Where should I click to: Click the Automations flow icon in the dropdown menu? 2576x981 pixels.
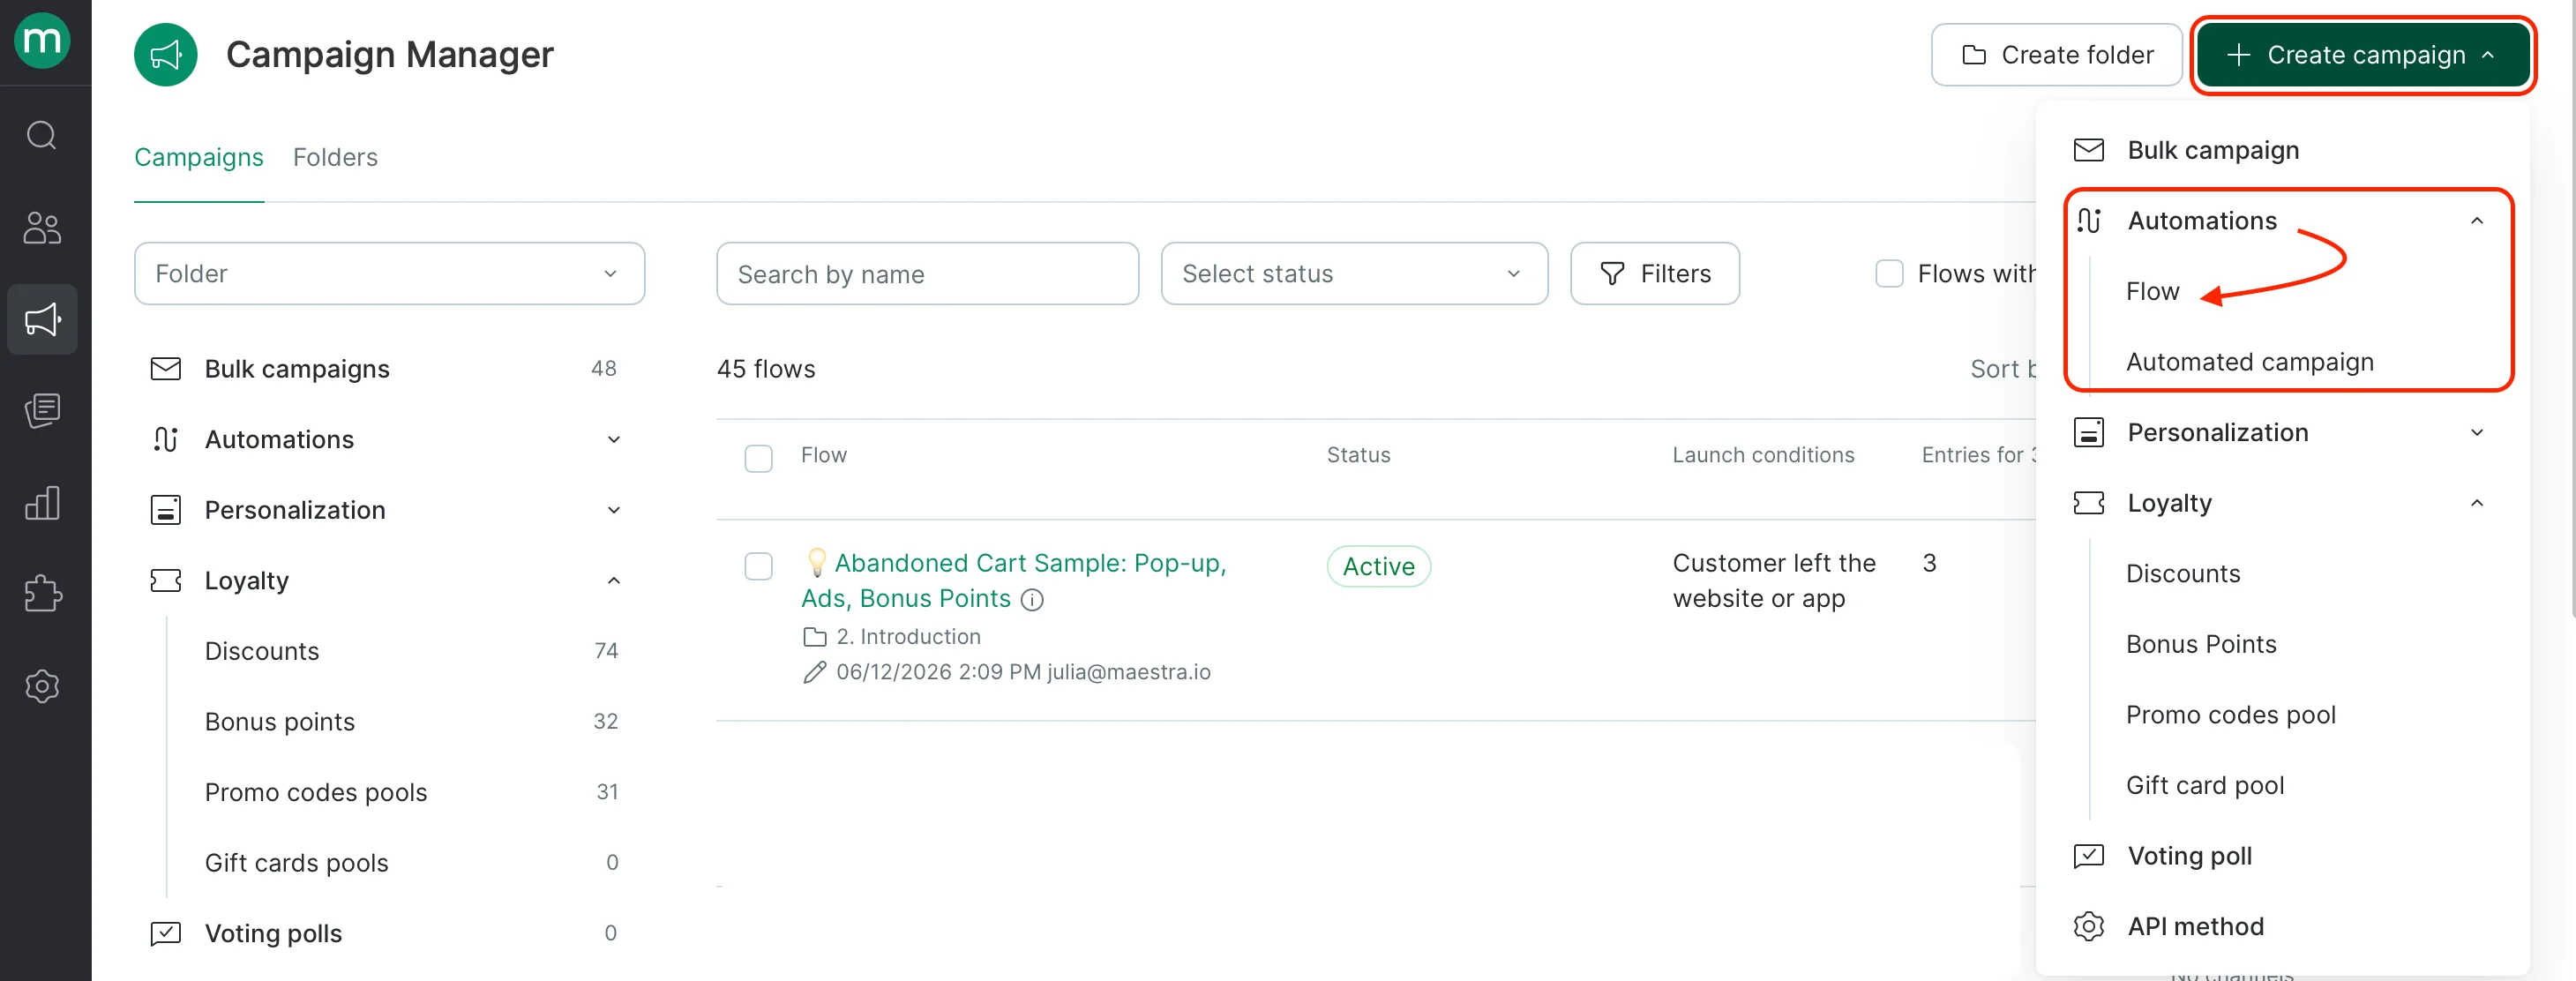pyautogui.click(x=2089, y=221)
